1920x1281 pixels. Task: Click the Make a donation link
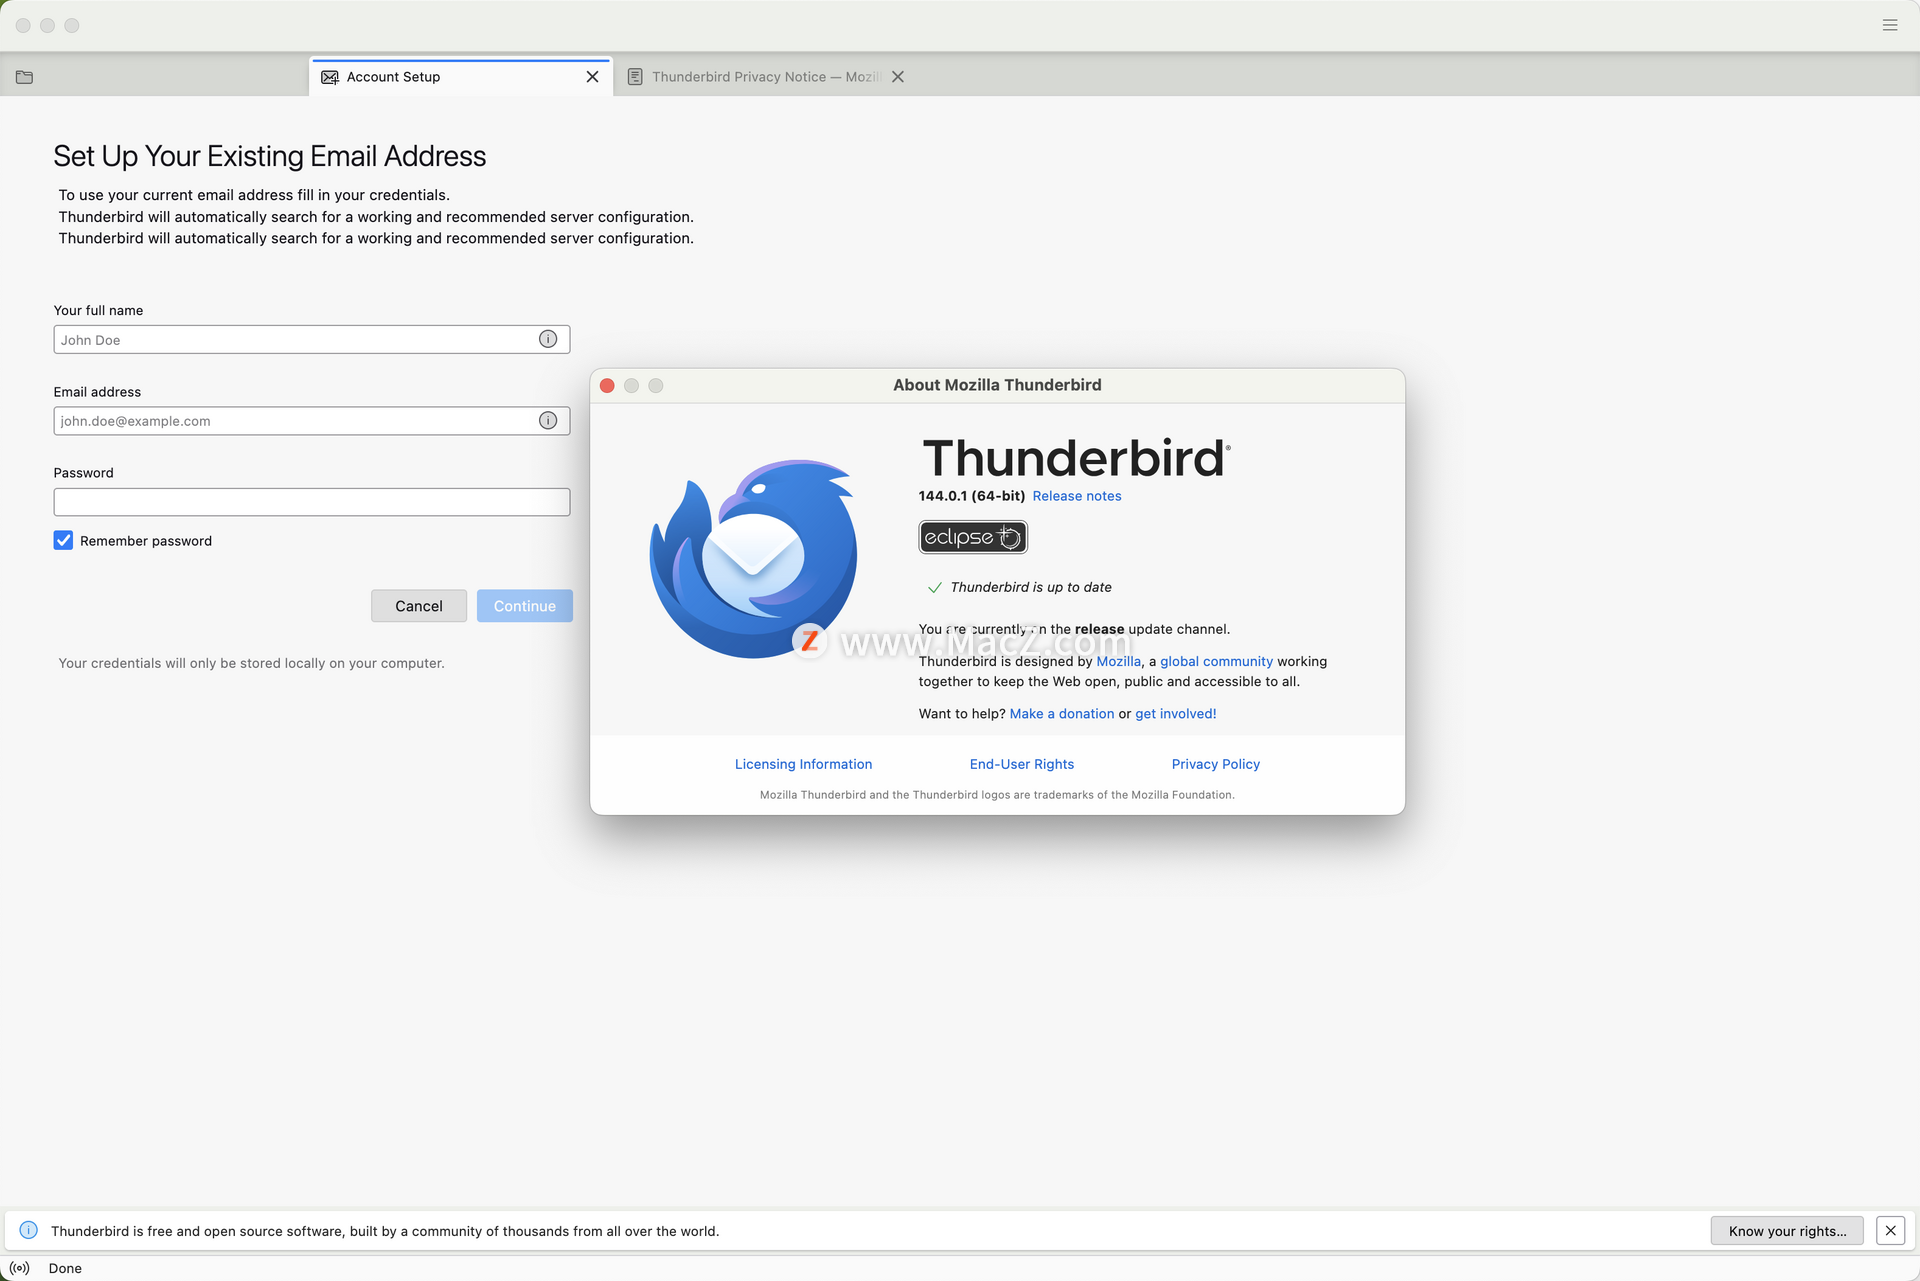tap(1061, 714)
